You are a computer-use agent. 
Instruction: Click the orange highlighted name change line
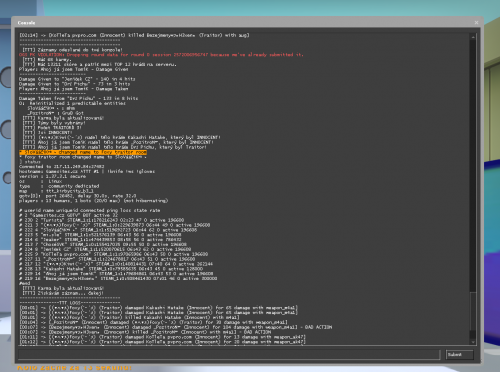tap(83, 152)
